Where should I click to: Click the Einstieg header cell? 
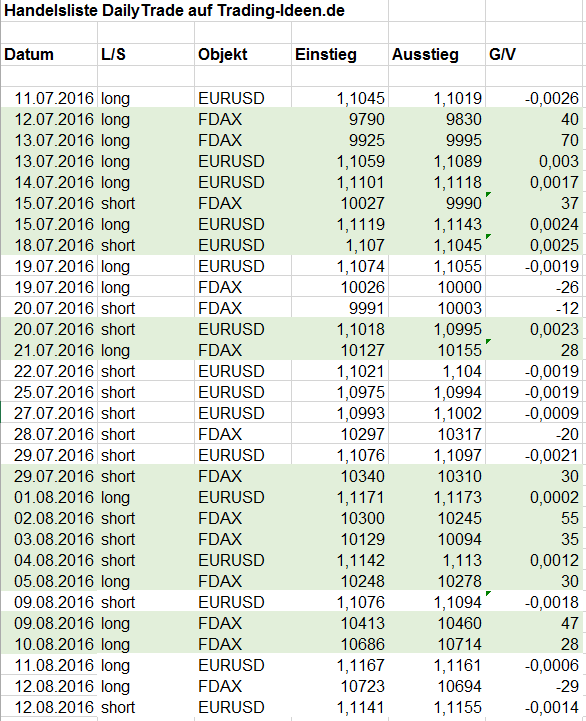click(x=340, y=55)
